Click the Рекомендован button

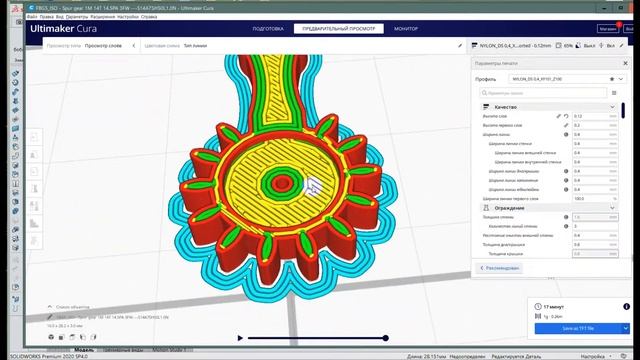(x=500, y=268)
